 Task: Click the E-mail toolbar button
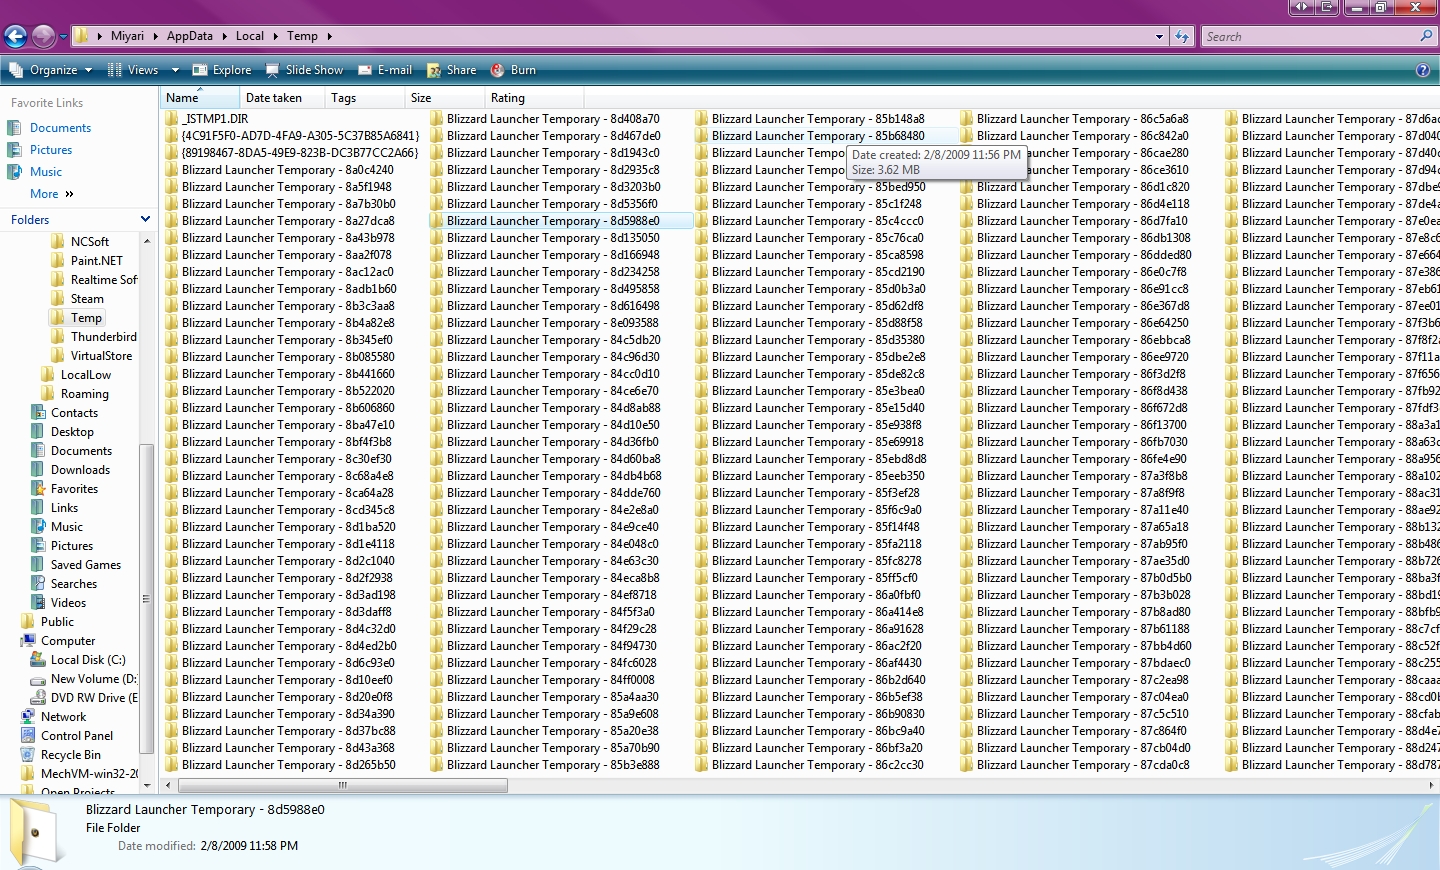(385, 70)
